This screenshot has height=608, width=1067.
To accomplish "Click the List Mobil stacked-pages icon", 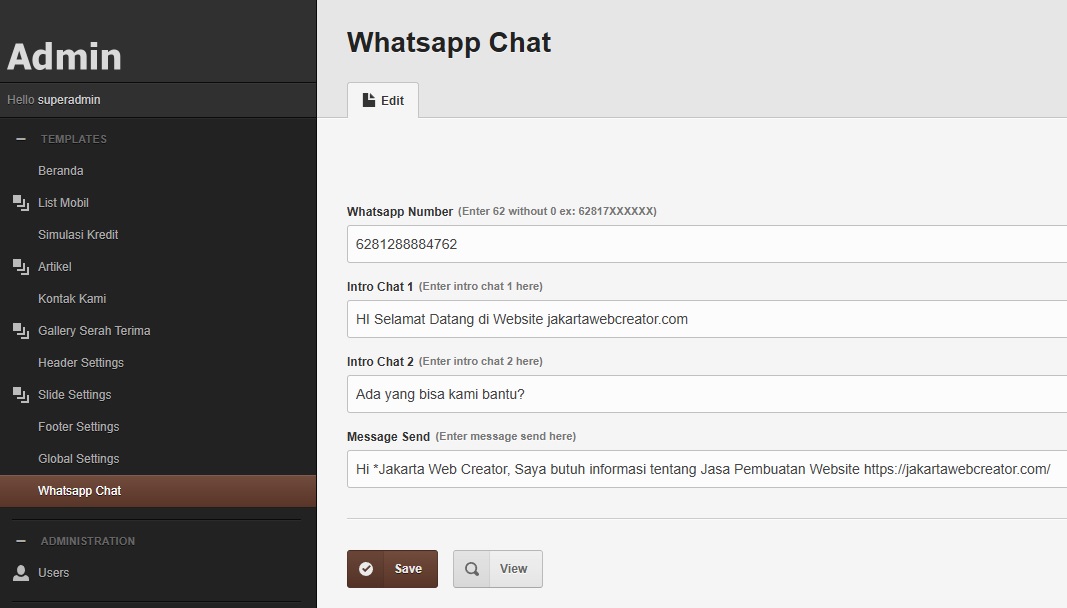I will tap(20, 203).
